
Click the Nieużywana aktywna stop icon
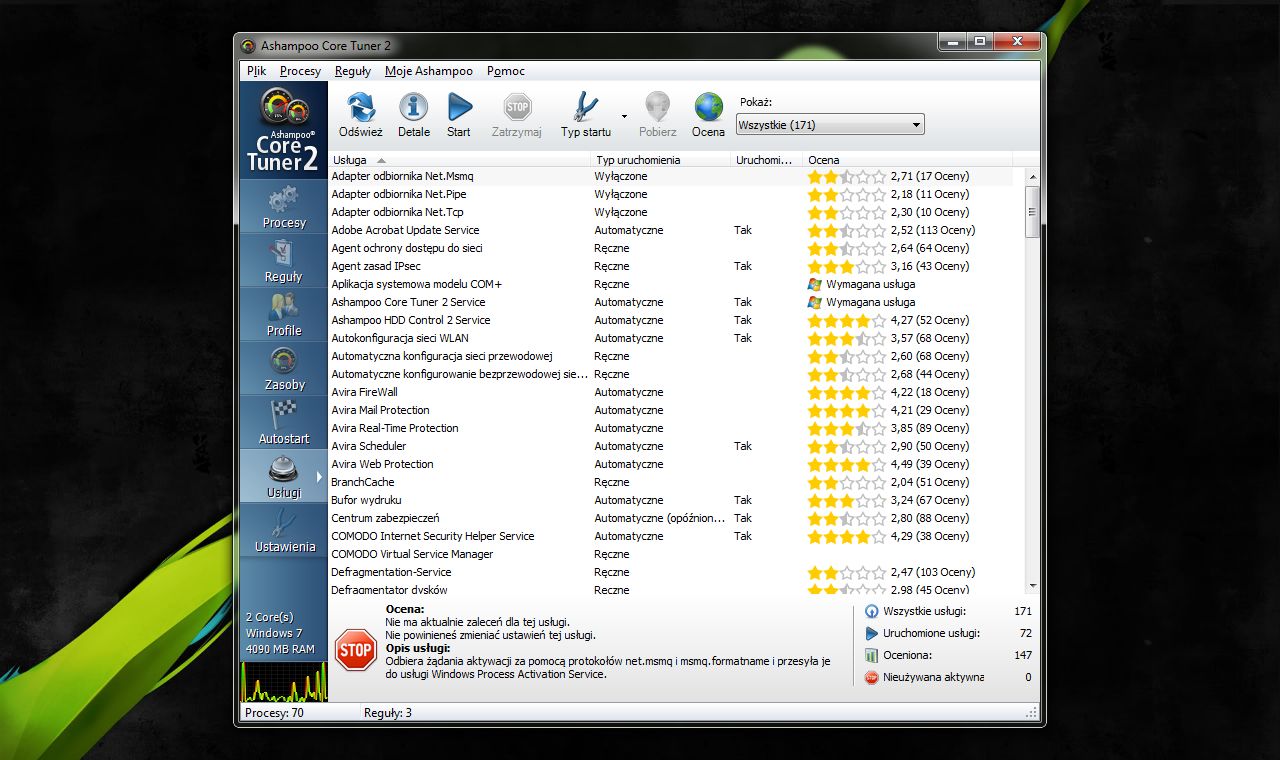871,677
